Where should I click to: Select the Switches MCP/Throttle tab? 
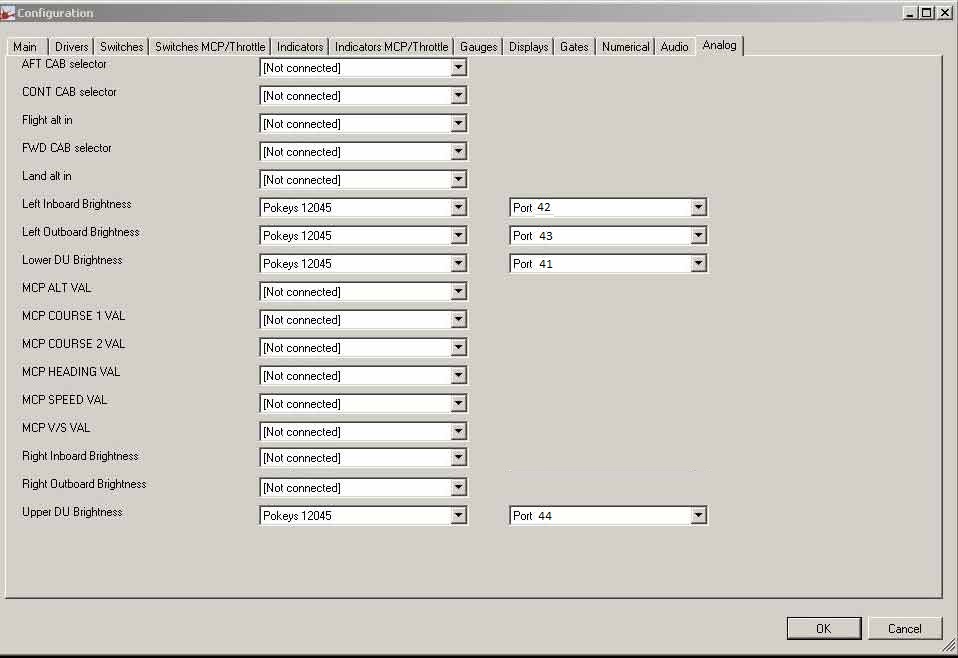pyautogui.click(x=210, y=47)
